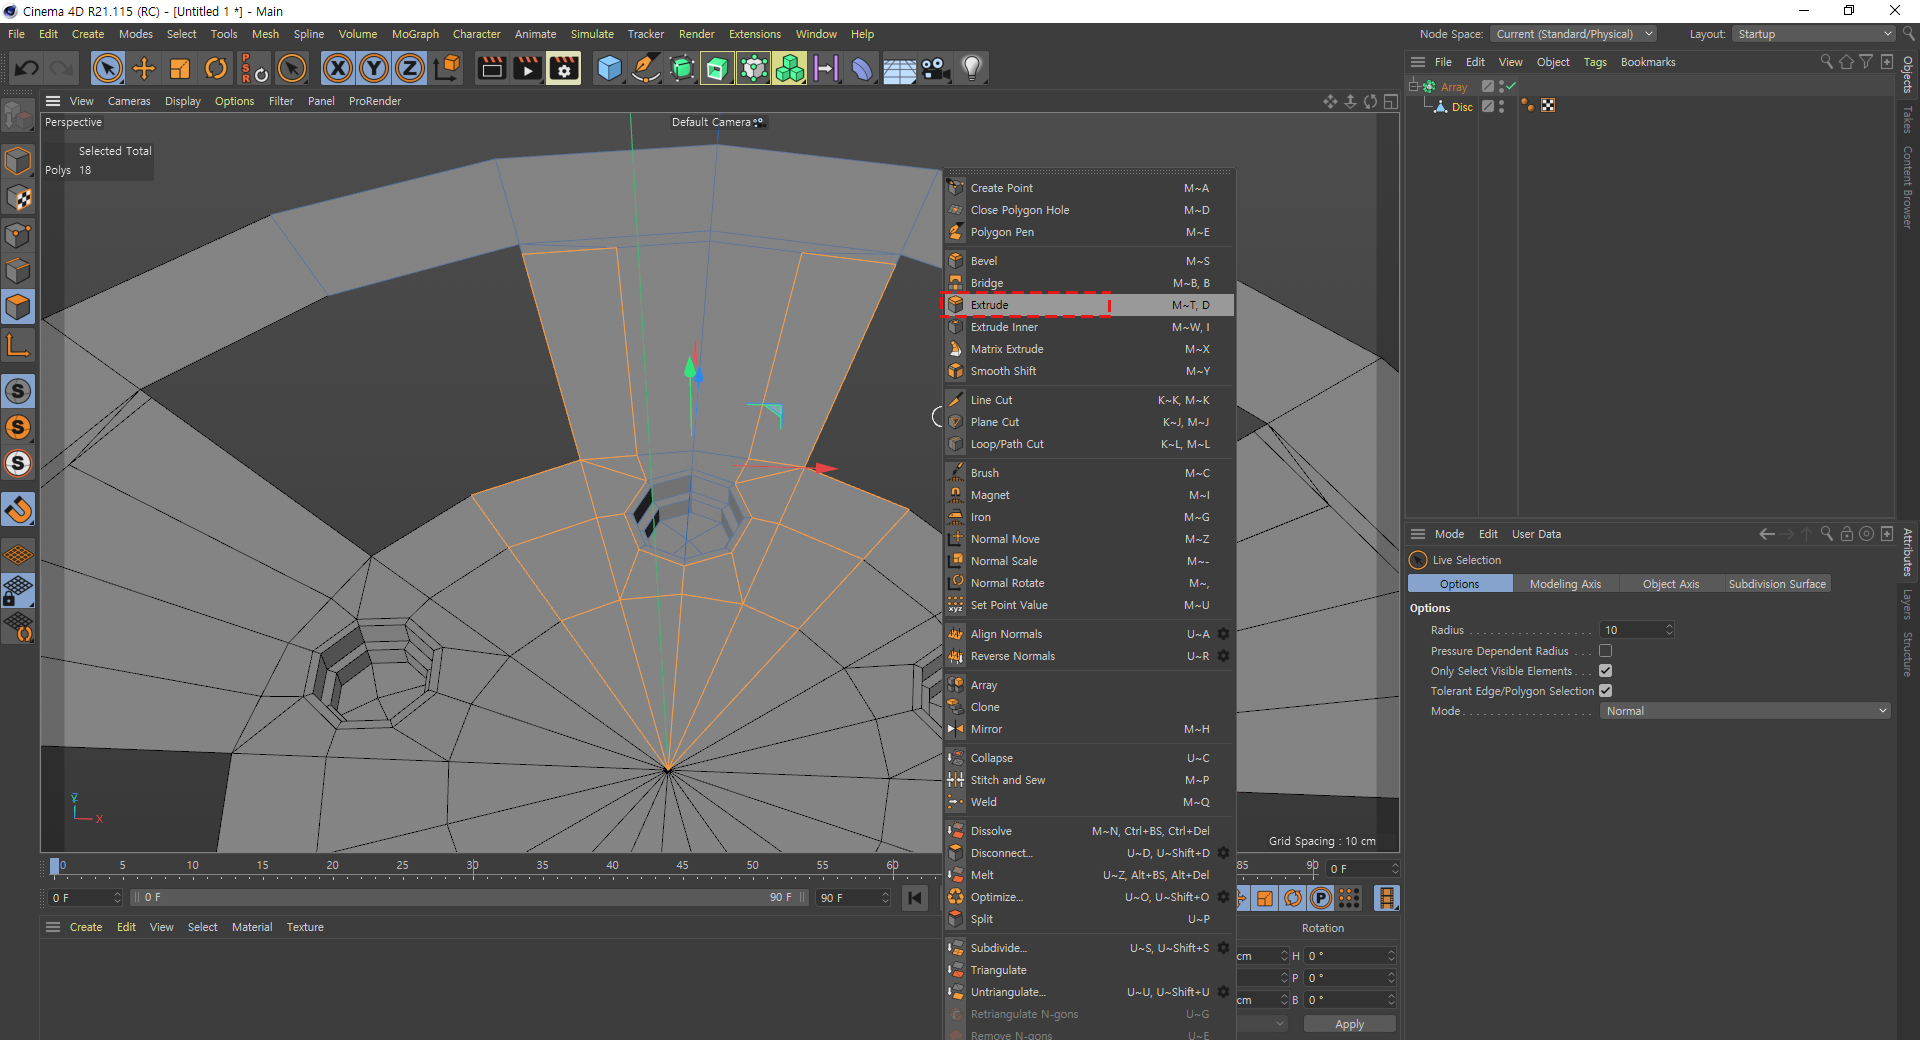The width and height of the screenshot is (1920, 1040).
Task: Select the Live Selection tool in toolbar
Action: tap(108, 68)
